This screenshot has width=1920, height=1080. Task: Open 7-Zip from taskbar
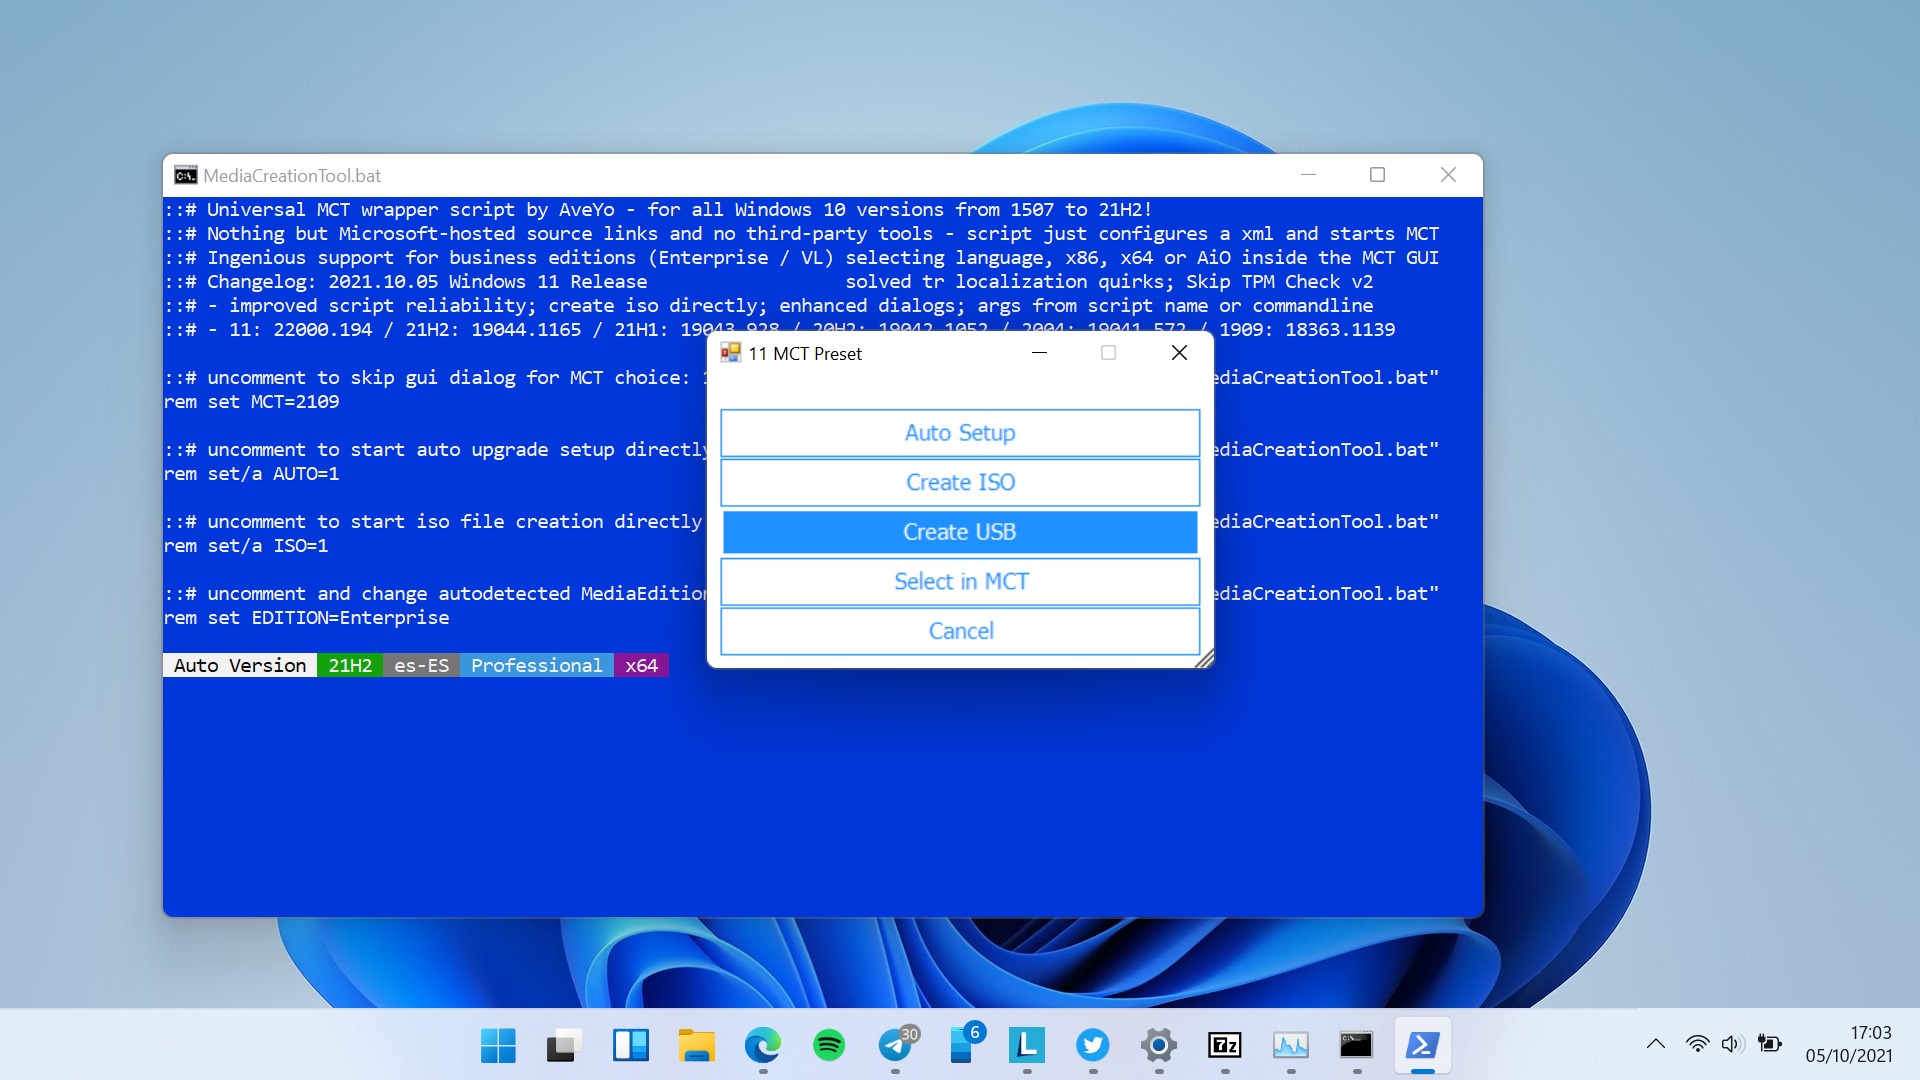coord(1224,1046)
